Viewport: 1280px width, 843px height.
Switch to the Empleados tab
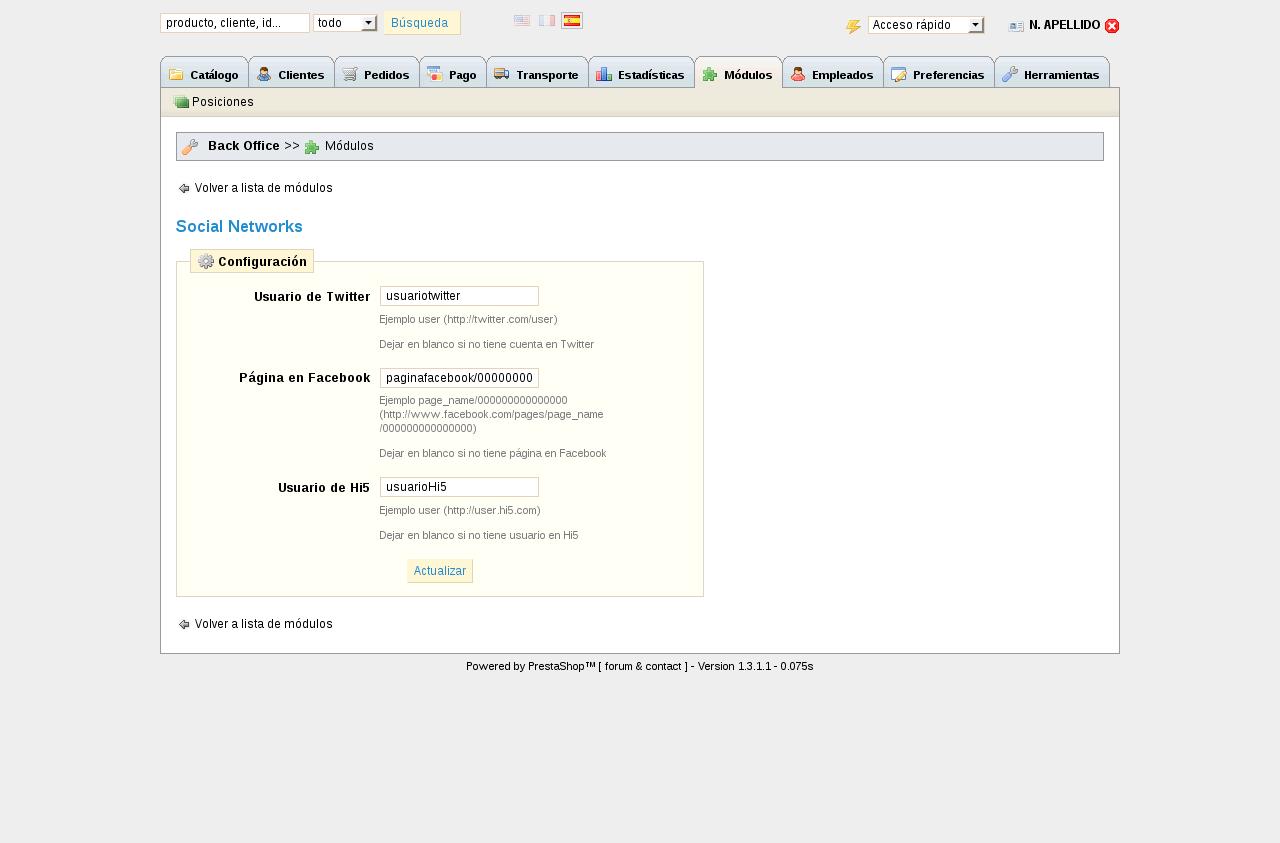[833, 73]
